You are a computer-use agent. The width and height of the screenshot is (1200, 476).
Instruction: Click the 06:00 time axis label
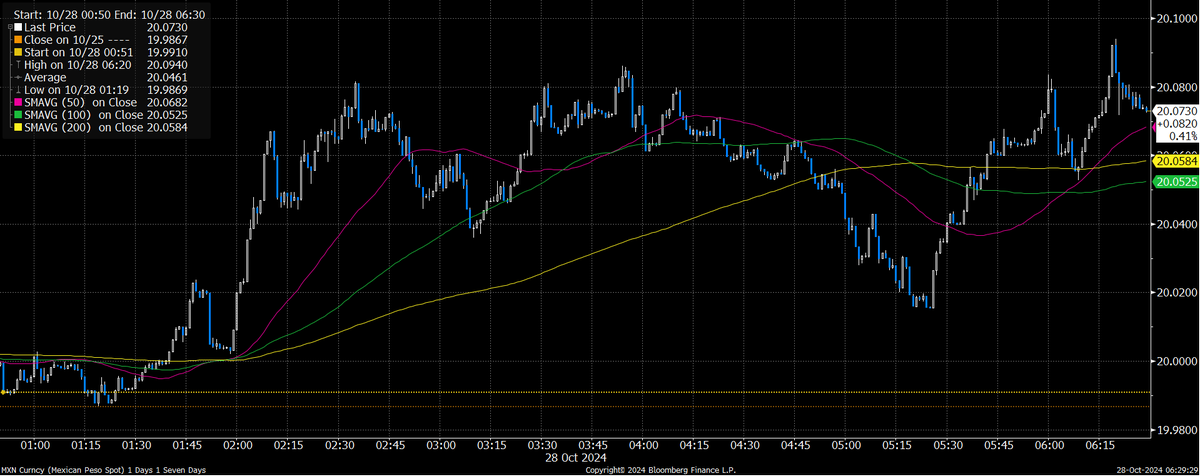[1050, 444]
